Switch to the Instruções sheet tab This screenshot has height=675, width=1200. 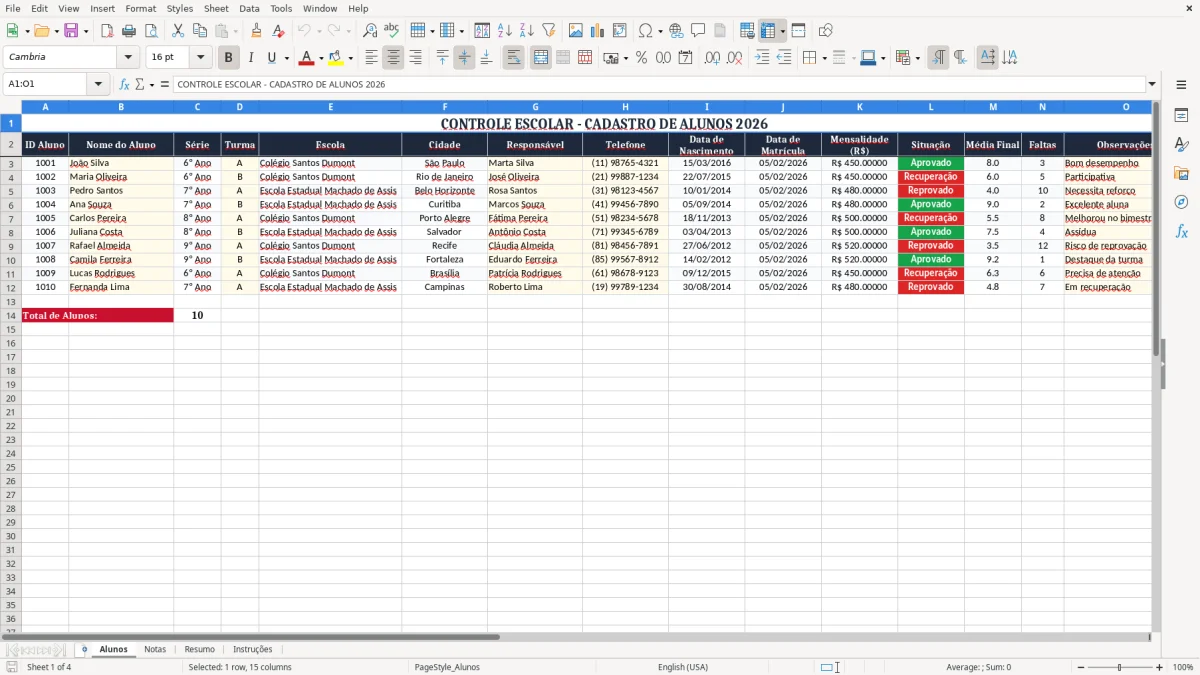252,649
